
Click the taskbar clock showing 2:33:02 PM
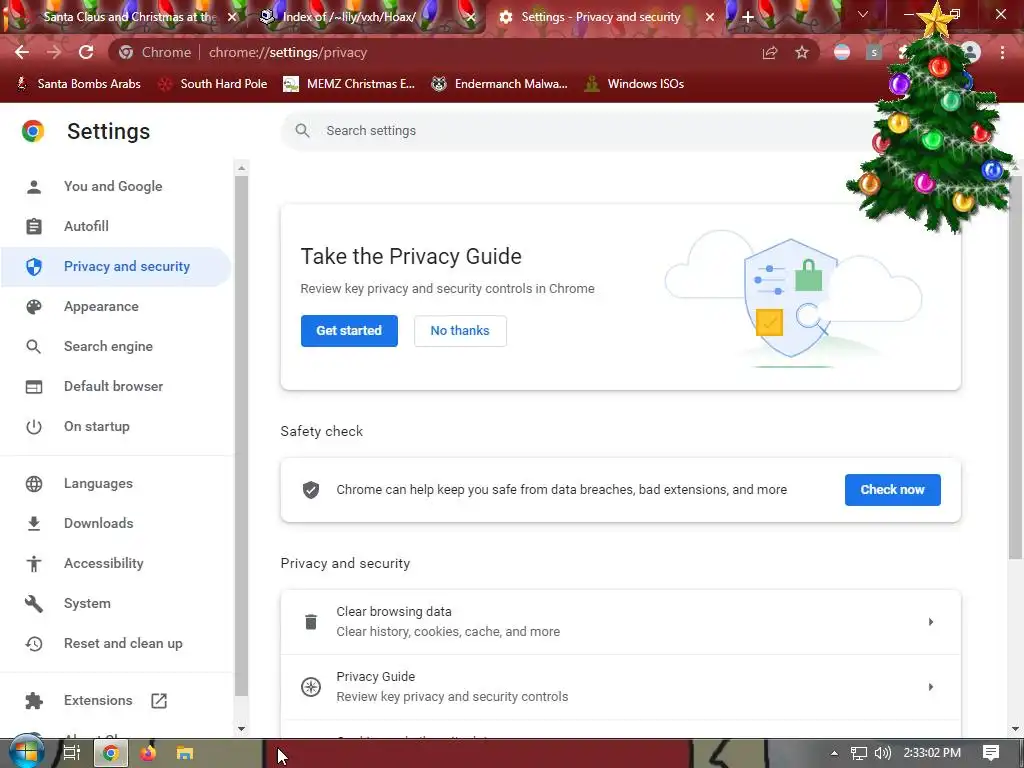[x=932, y=753]
